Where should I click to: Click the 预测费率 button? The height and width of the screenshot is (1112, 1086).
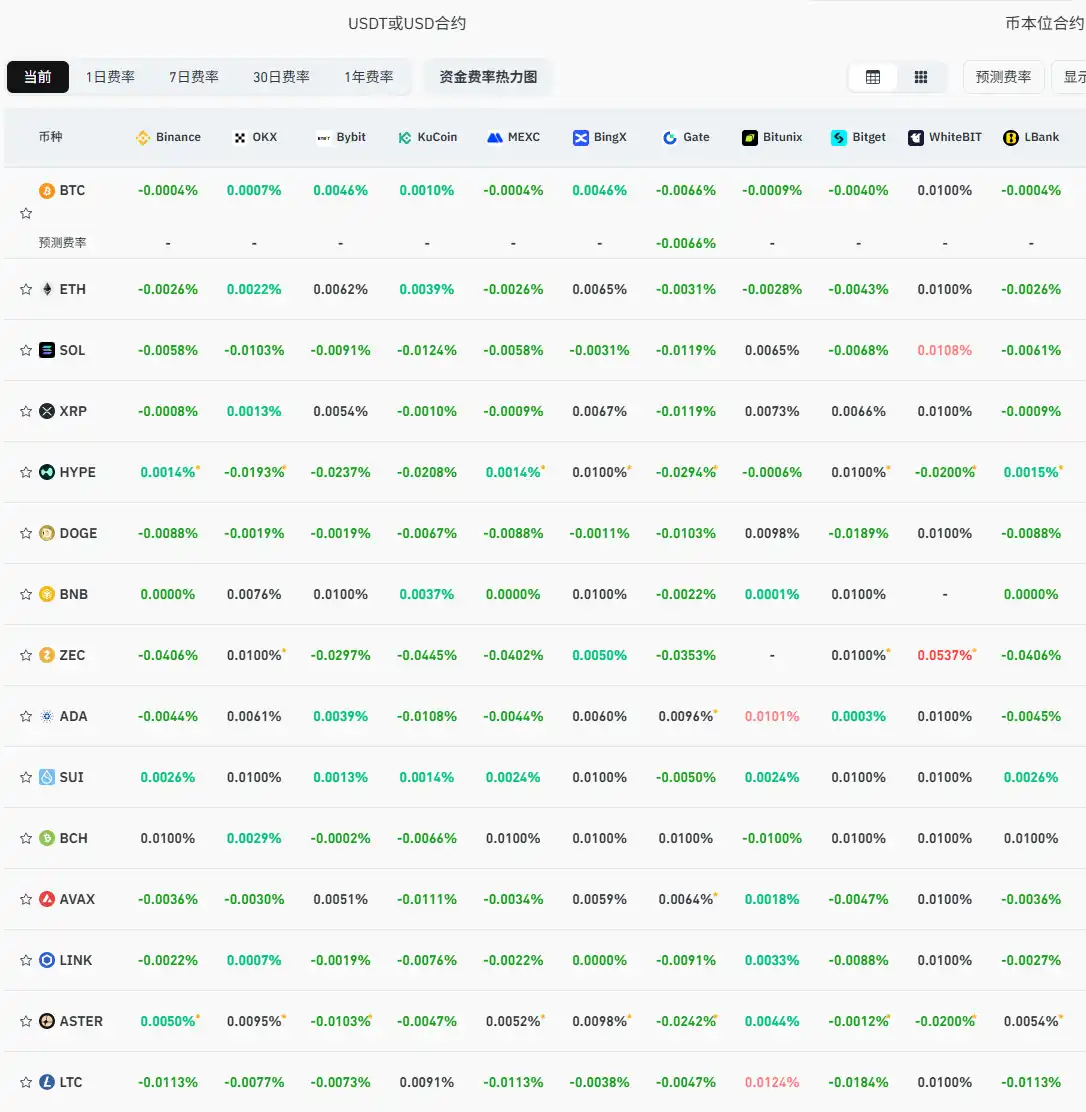click(x=1003, y=76)
